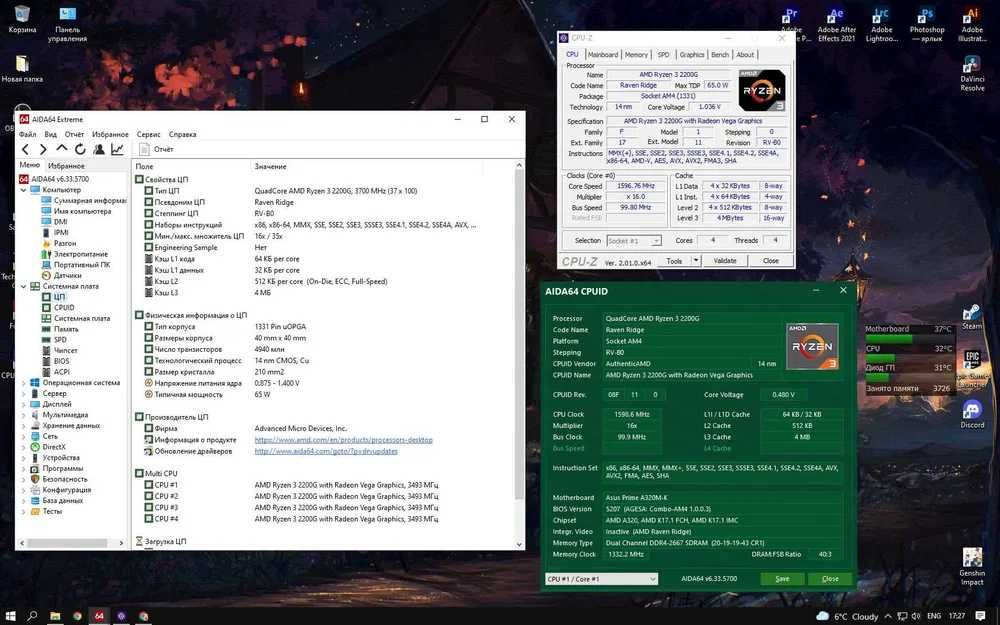
Task: Go back with AIDA64 toolbar back arrow
Action: click(x=25, y=149)
